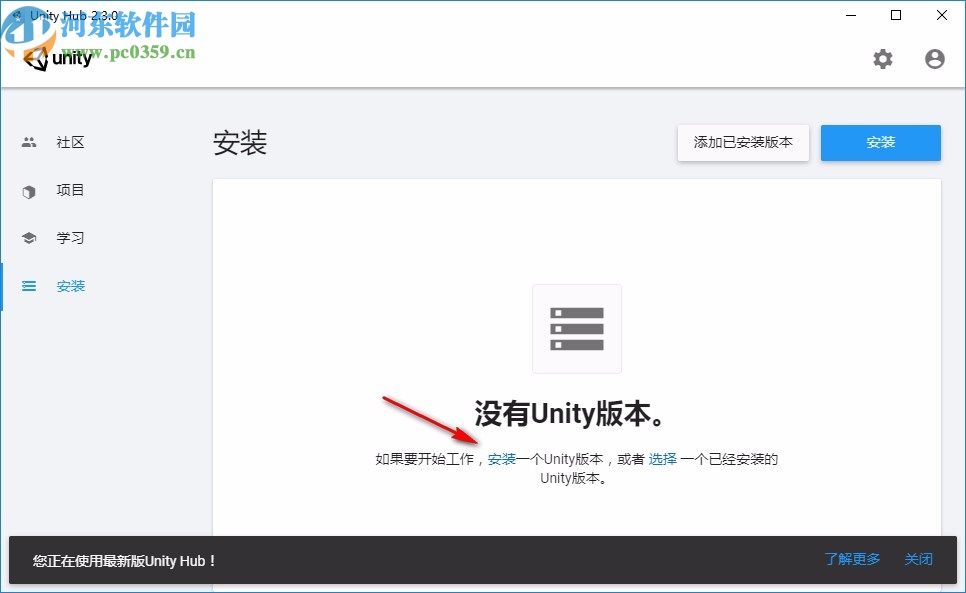
Task: Dismiss the notification with 关闭
Action: pos(918,560)
